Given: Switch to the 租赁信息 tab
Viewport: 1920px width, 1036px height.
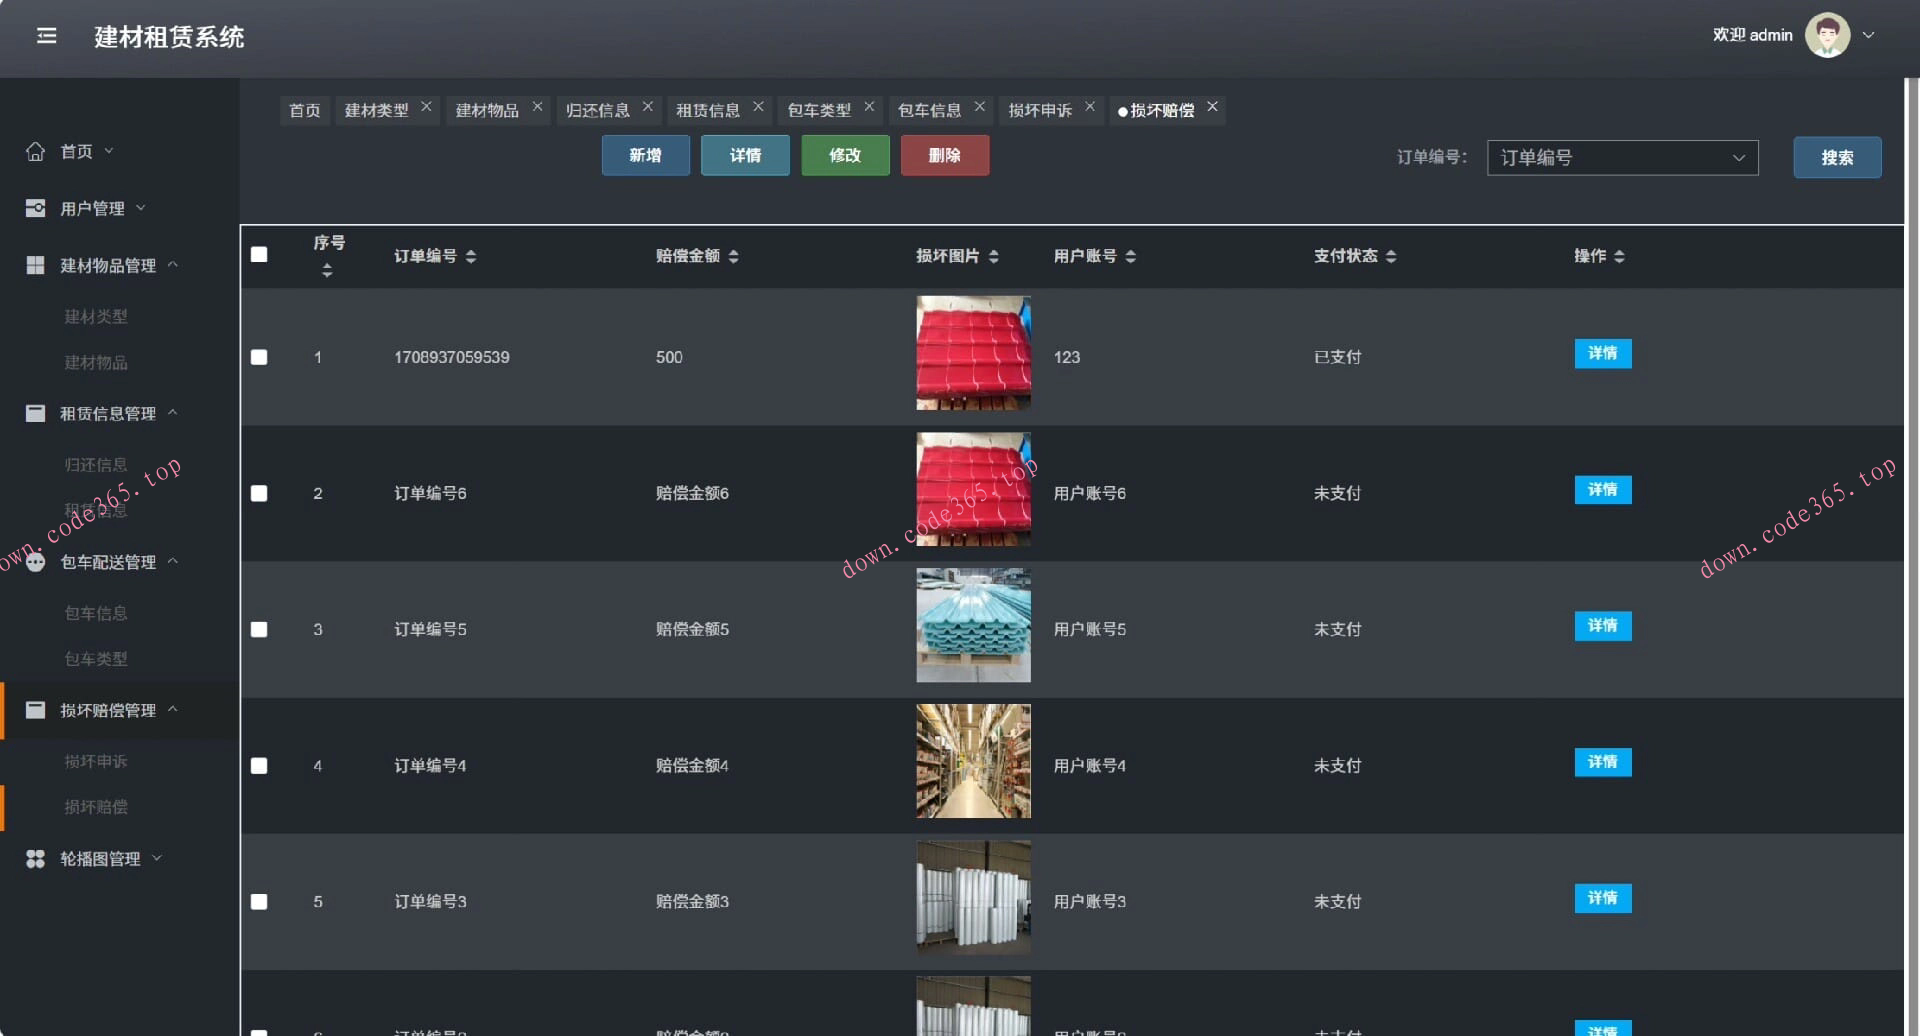Looking at the screenshot, I should click(710, 110).
